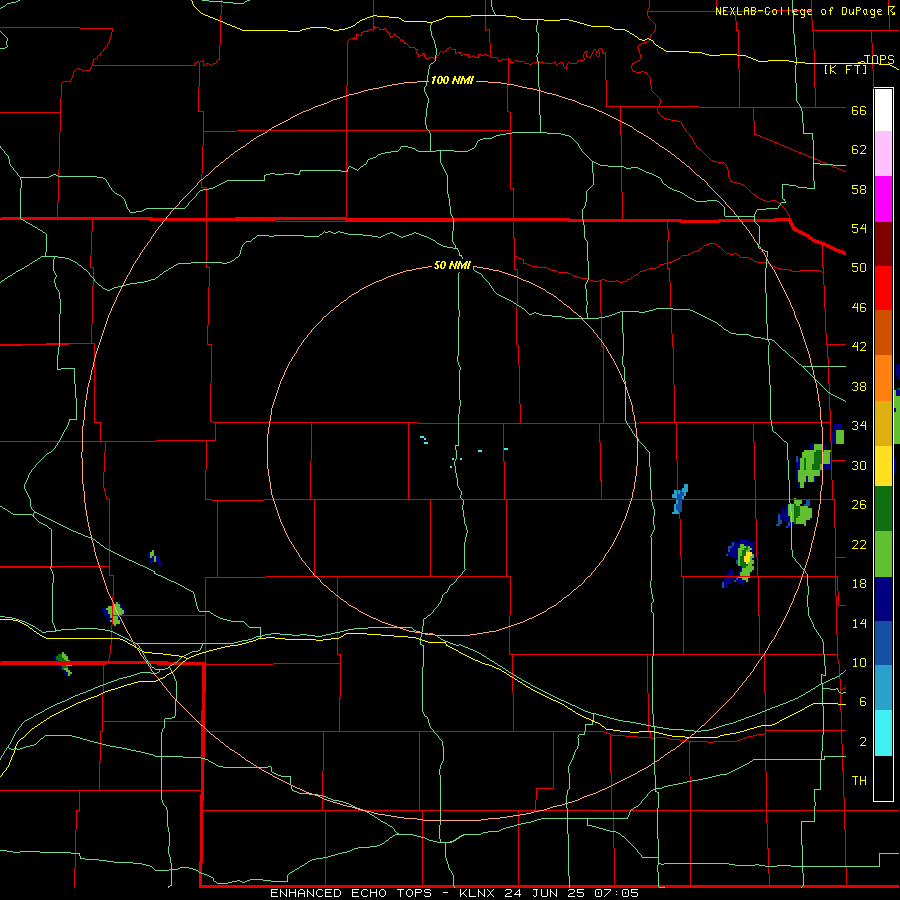This screenshot has height=900, width=900.
Task: Click the '14' value on the scale
Action: coord(859,623)
